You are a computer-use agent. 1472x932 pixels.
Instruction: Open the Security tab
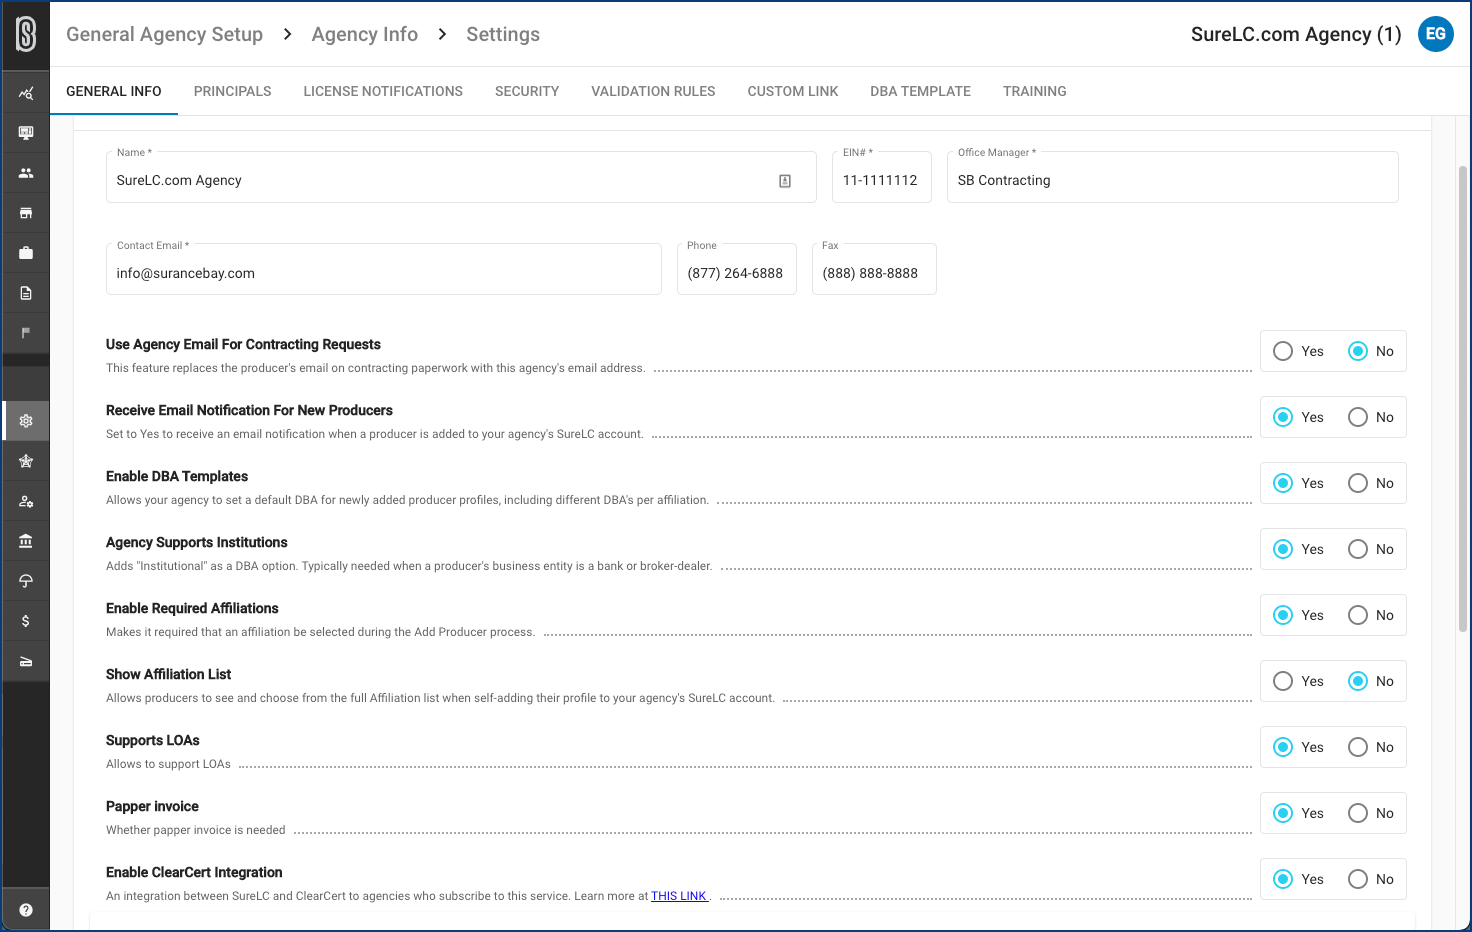pyautogui.click(x=527, y=91)
